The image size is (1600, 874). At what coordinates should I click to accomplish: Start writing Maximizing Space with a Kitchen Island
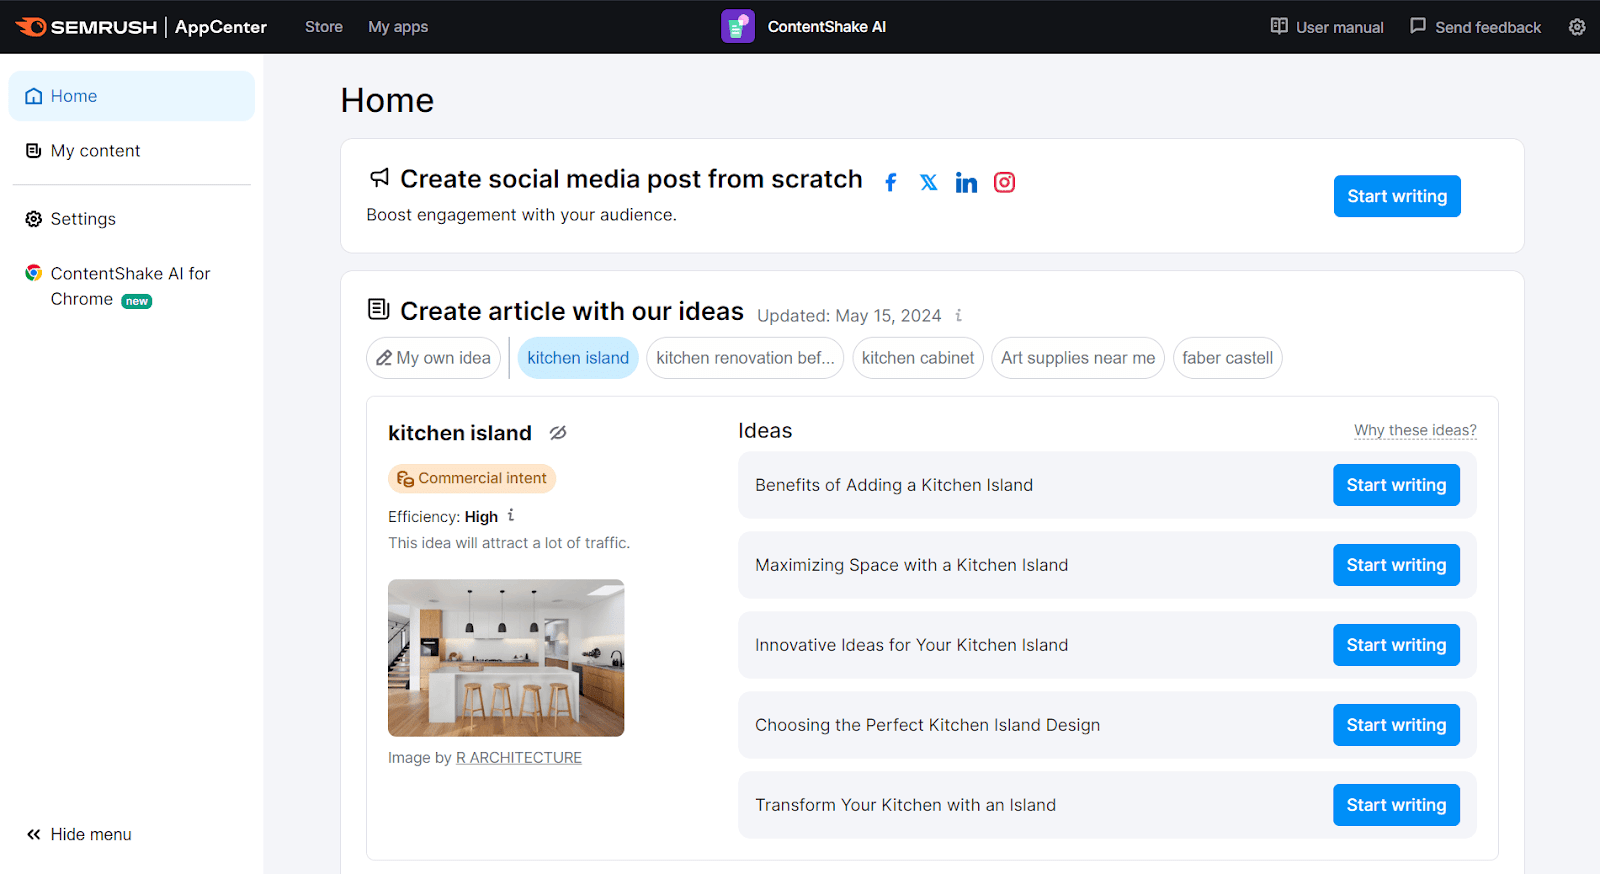click(1396, 565)
